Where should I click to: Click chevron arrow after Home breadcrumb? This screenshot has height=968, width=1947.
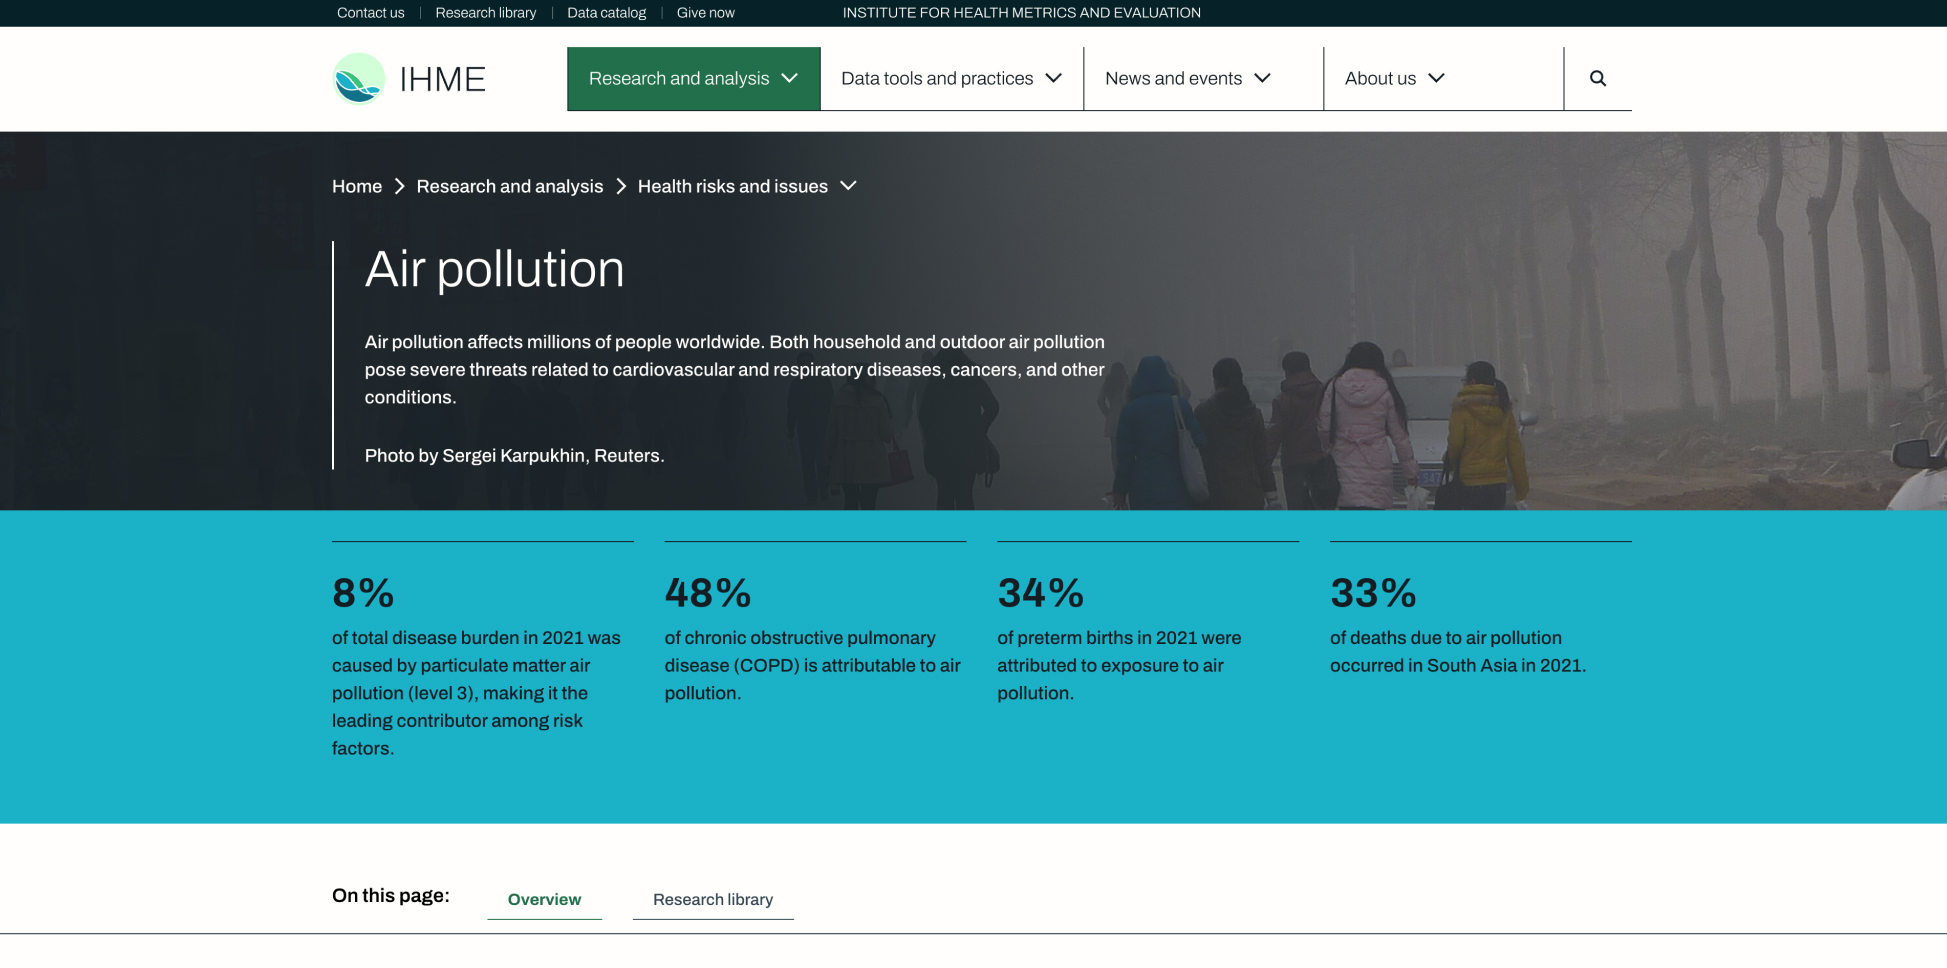tap(399, 187)
